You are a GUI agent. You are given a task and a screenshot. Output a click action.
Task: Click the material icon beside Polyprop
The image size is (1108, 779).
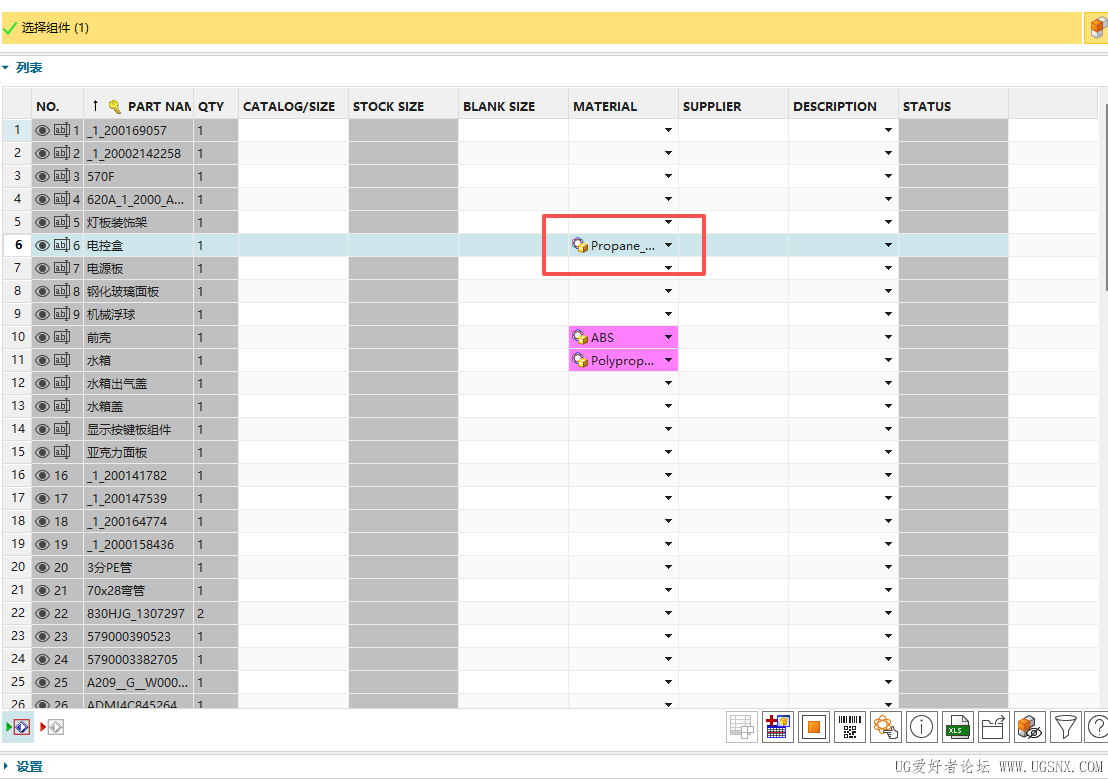(579, 361)
